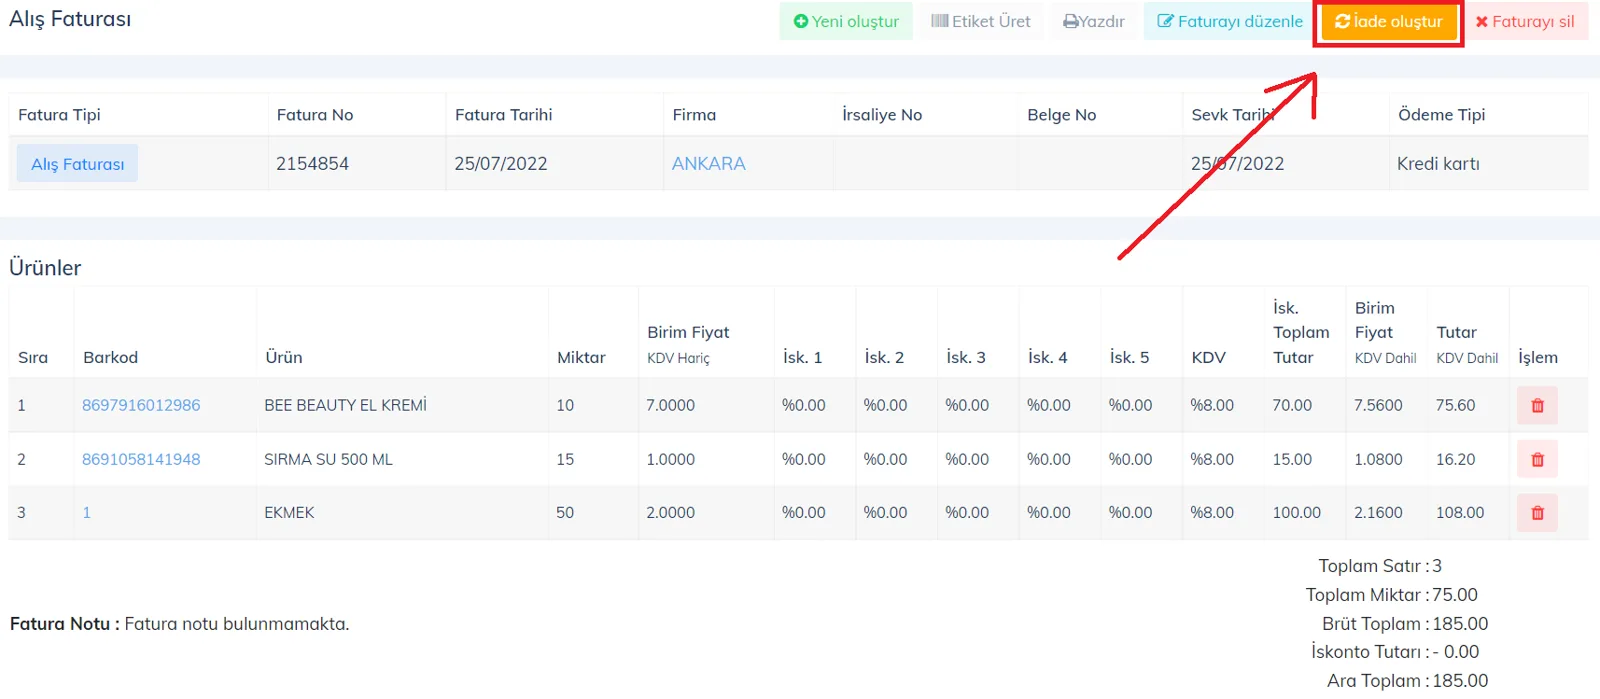Open barcode 8691058141948 link

141,459
